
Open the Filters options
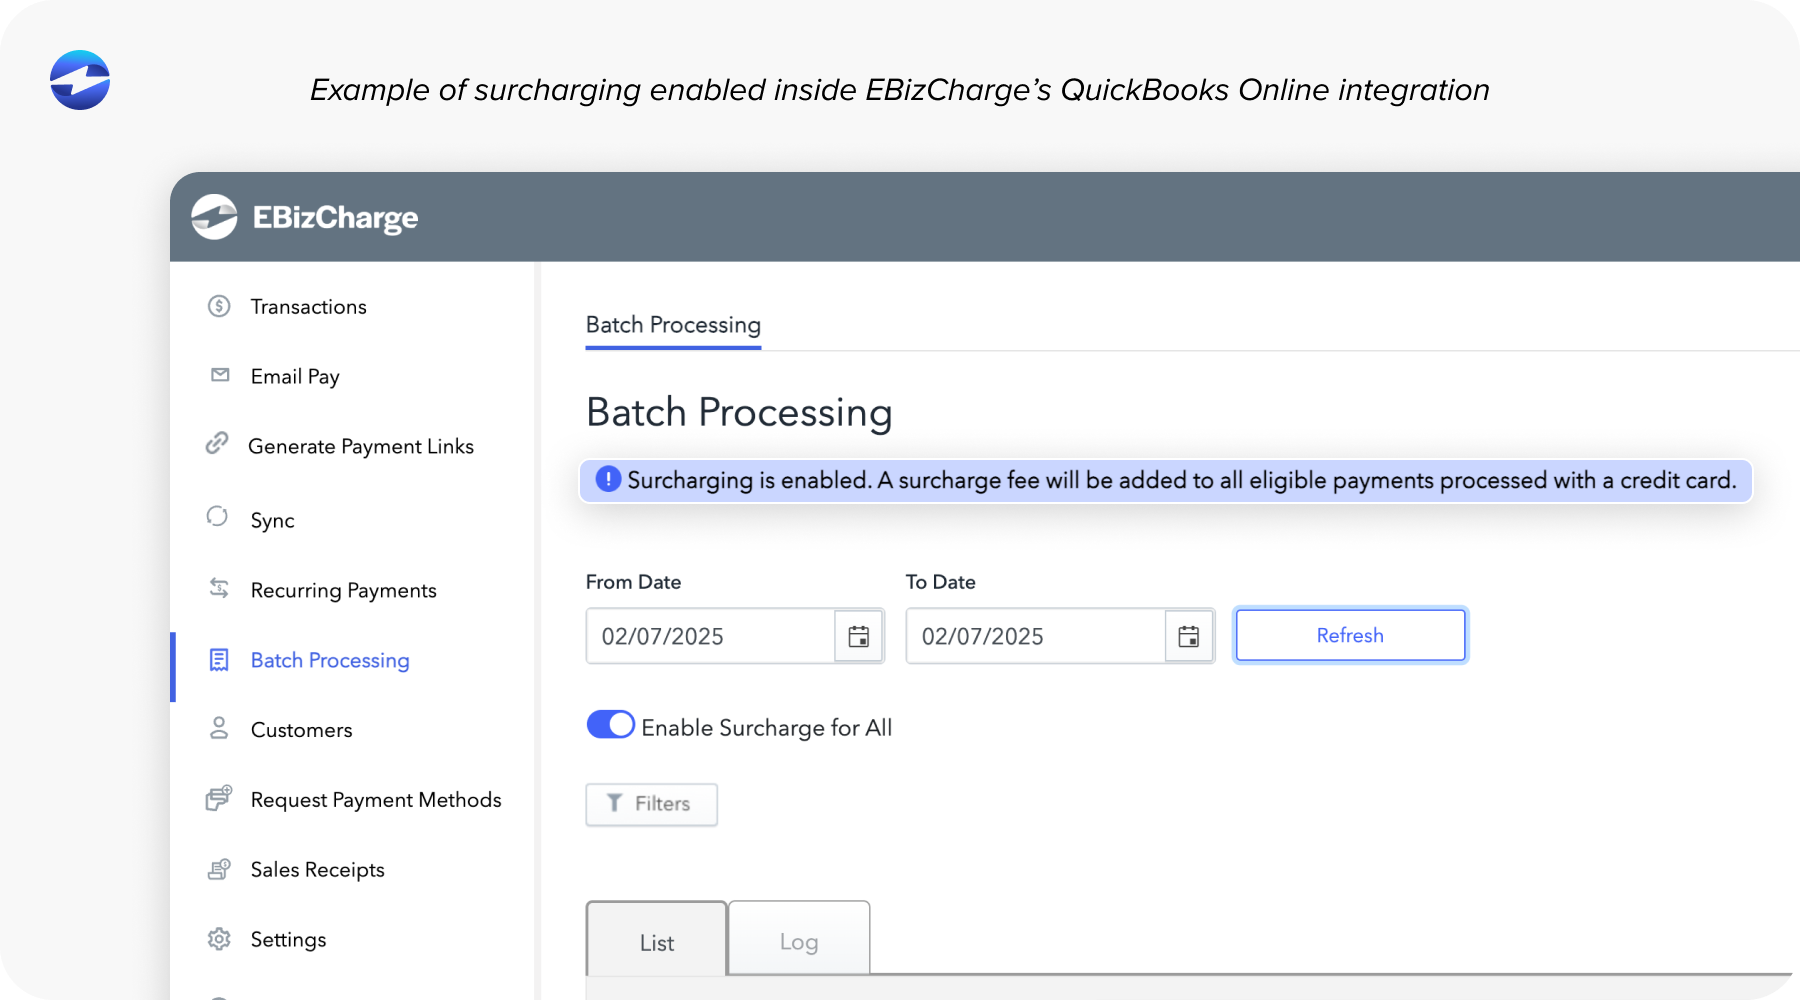pos(651,804)
